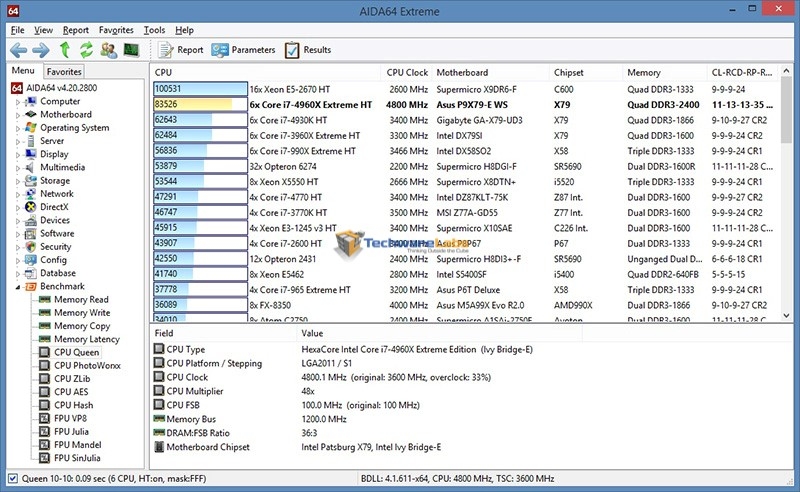Image resolution: width=800 pixels, height=492 pixels.
Task: Toggle the status bar checkbox beside Queen 10-10
Action: 13,479
